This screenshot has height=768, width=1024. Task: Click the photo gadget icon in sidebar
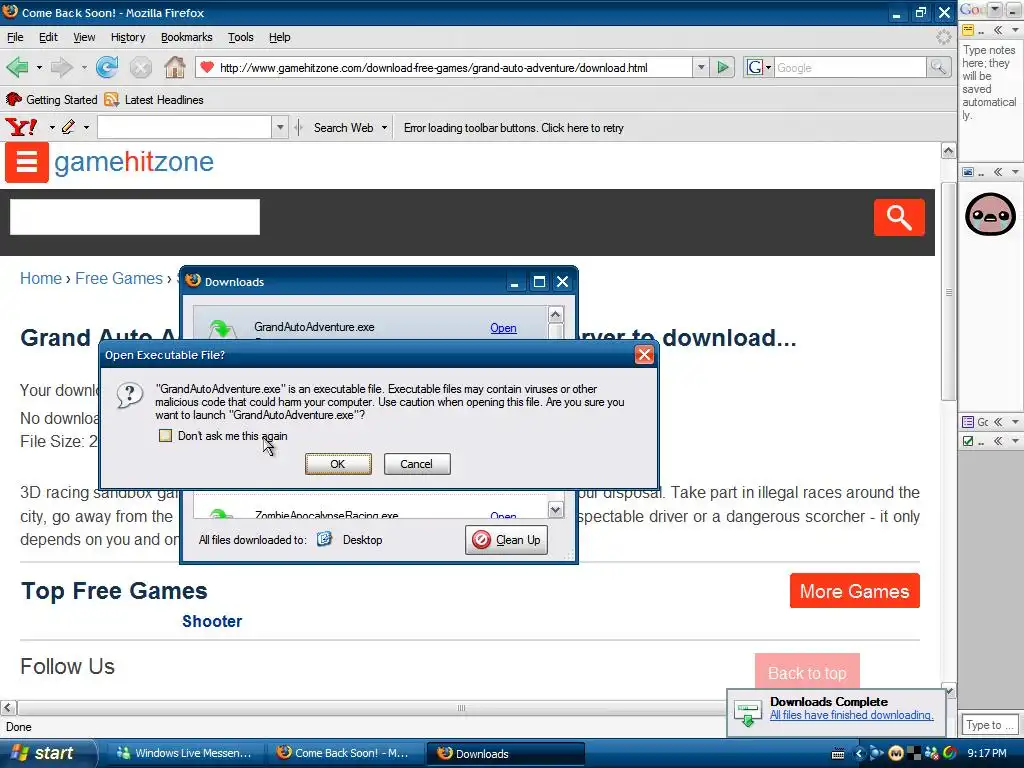[x=968, y=172]
